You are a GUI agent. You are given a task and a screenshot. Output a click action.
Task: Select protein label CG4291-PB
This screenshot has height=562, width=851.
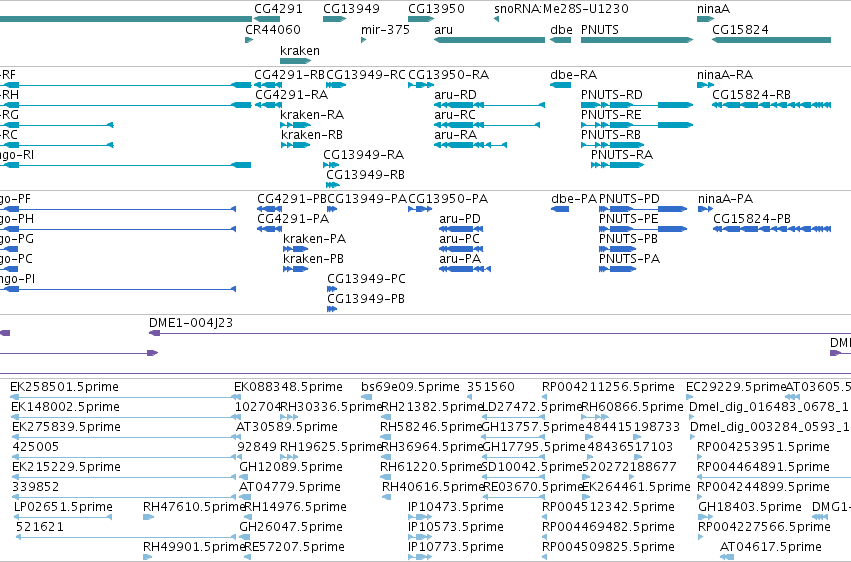292,199
